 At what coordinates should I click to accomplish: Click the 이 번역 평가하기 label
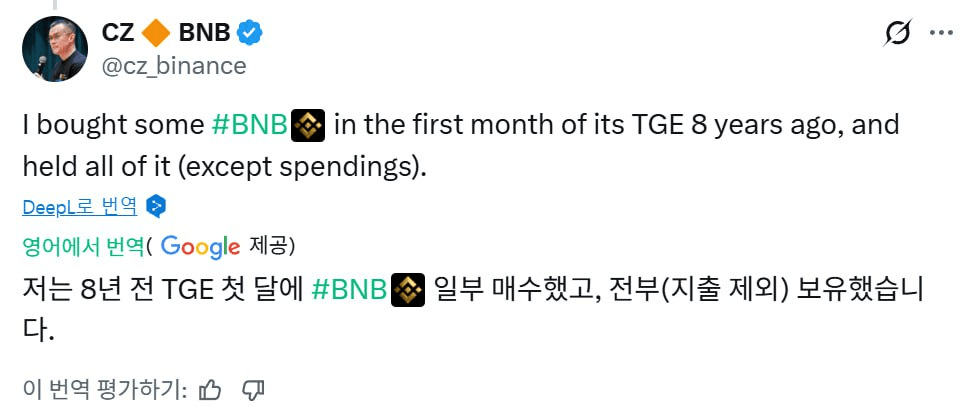[x=103, y=389]
